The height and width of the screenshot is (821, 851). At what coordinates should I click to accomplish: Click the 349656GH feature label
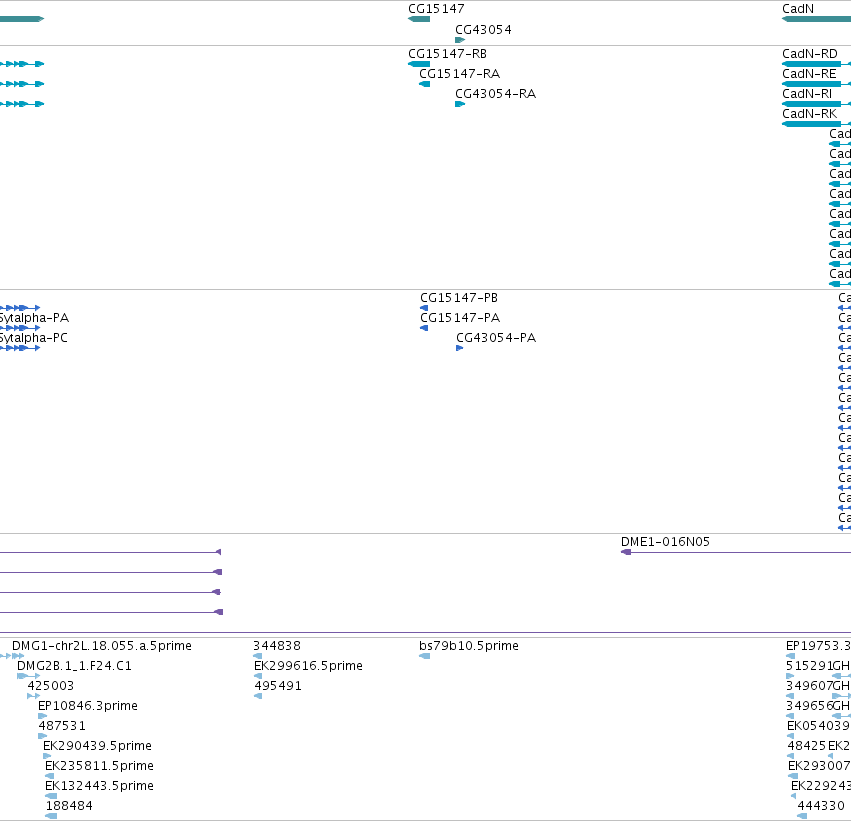coord(818,706)
